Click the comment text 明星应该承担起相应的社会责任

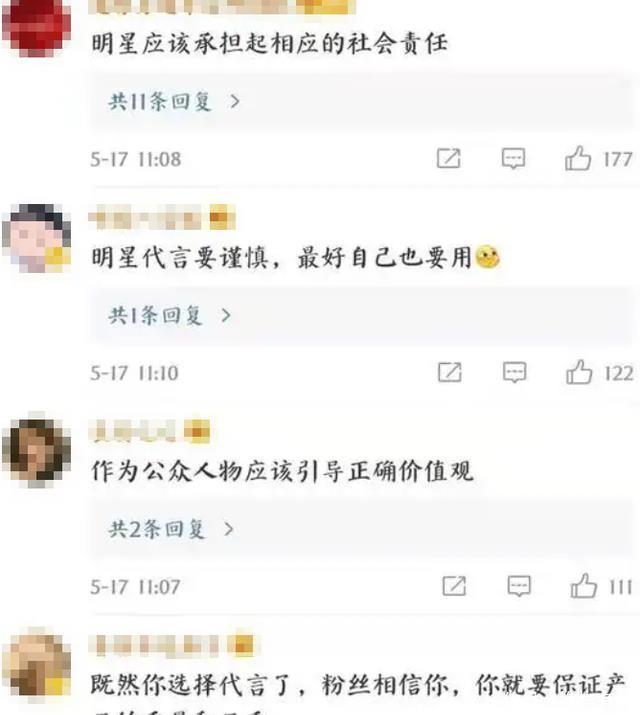coord(269,44)
